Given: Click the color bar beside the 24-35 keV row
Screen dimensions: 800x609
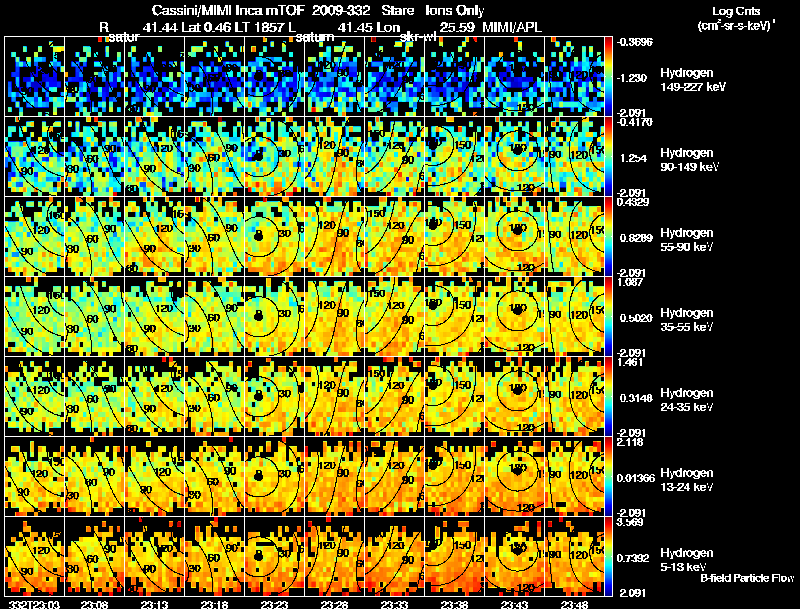Looking at the screenshot, I should click(608, 396).
